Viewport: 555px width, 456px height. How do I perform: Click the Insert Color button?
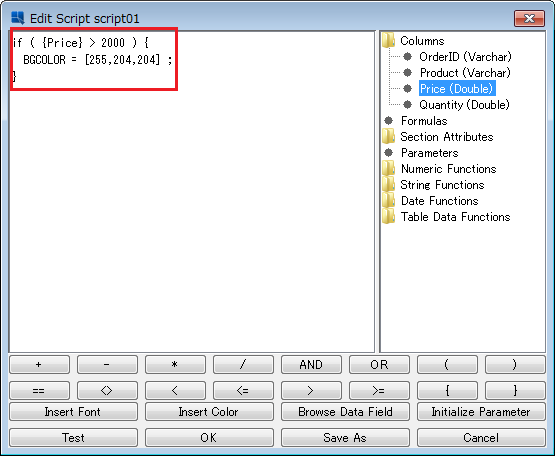click(209, 412)
